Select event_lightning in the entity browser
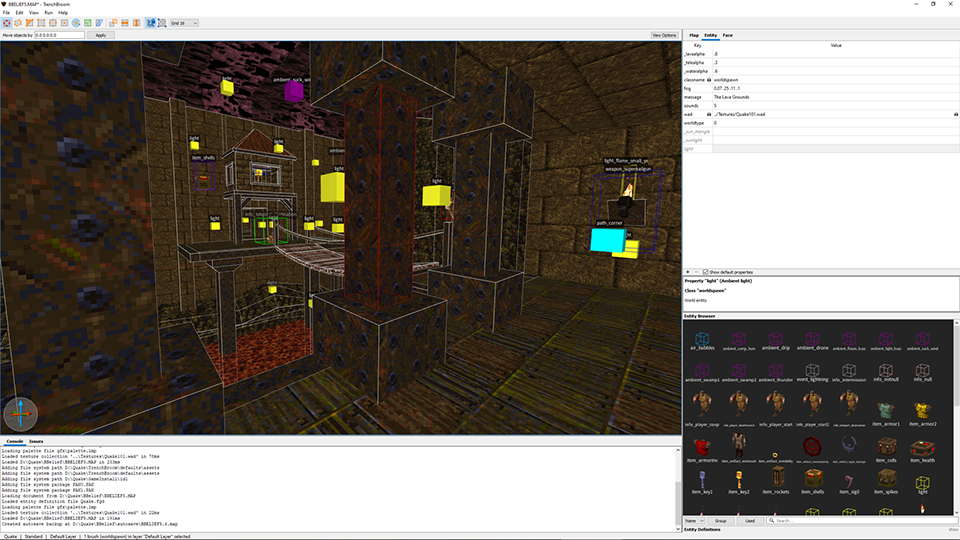The height and width of the screenshot is (540, 960). click(812, 373)
